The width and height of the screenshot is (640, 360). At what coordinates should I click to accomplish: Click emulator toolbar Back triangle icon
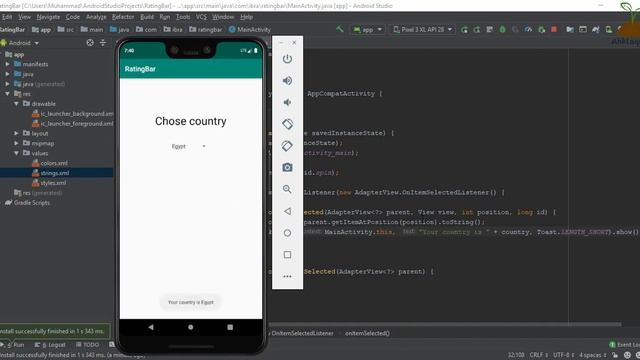(x=287, y=211)
